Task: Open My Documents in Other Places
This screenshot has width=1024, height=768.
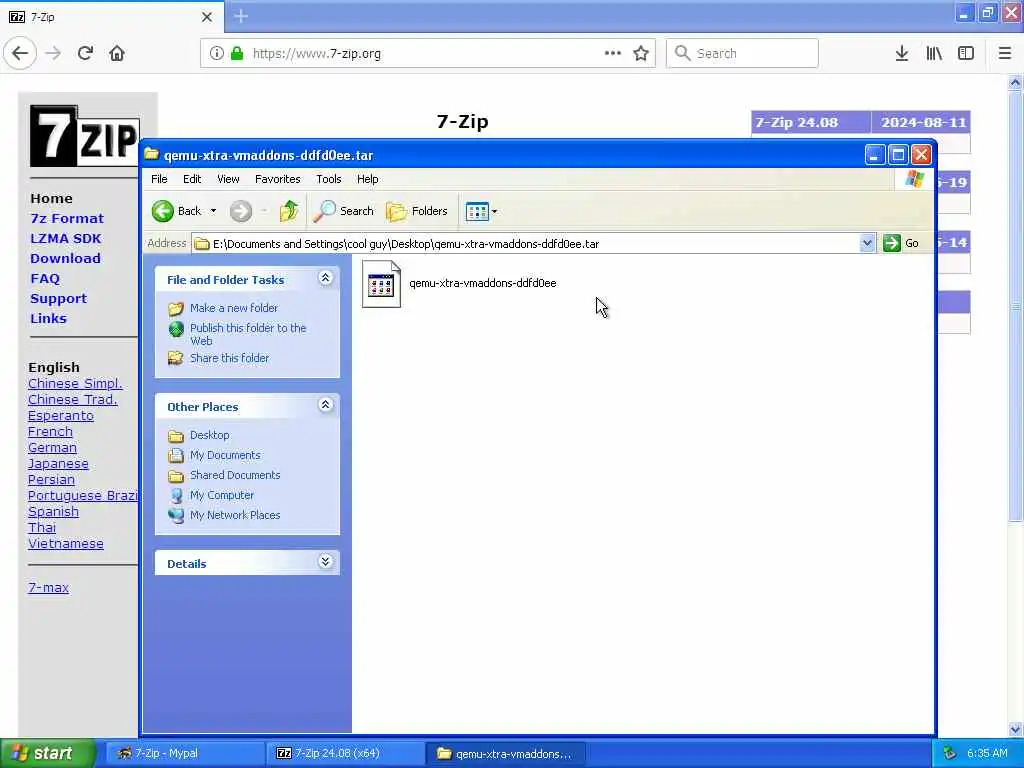Action: (x=225, y=455)
